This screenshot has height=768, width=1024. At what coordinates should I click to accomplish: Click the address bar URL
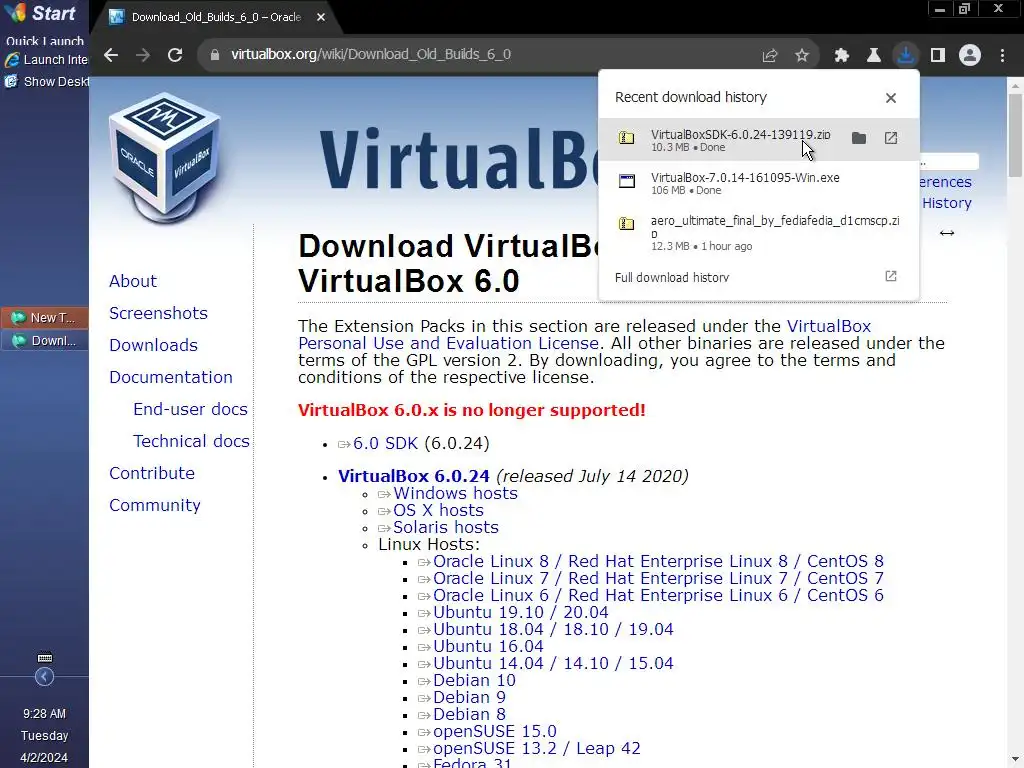click(x=370, y=55)
